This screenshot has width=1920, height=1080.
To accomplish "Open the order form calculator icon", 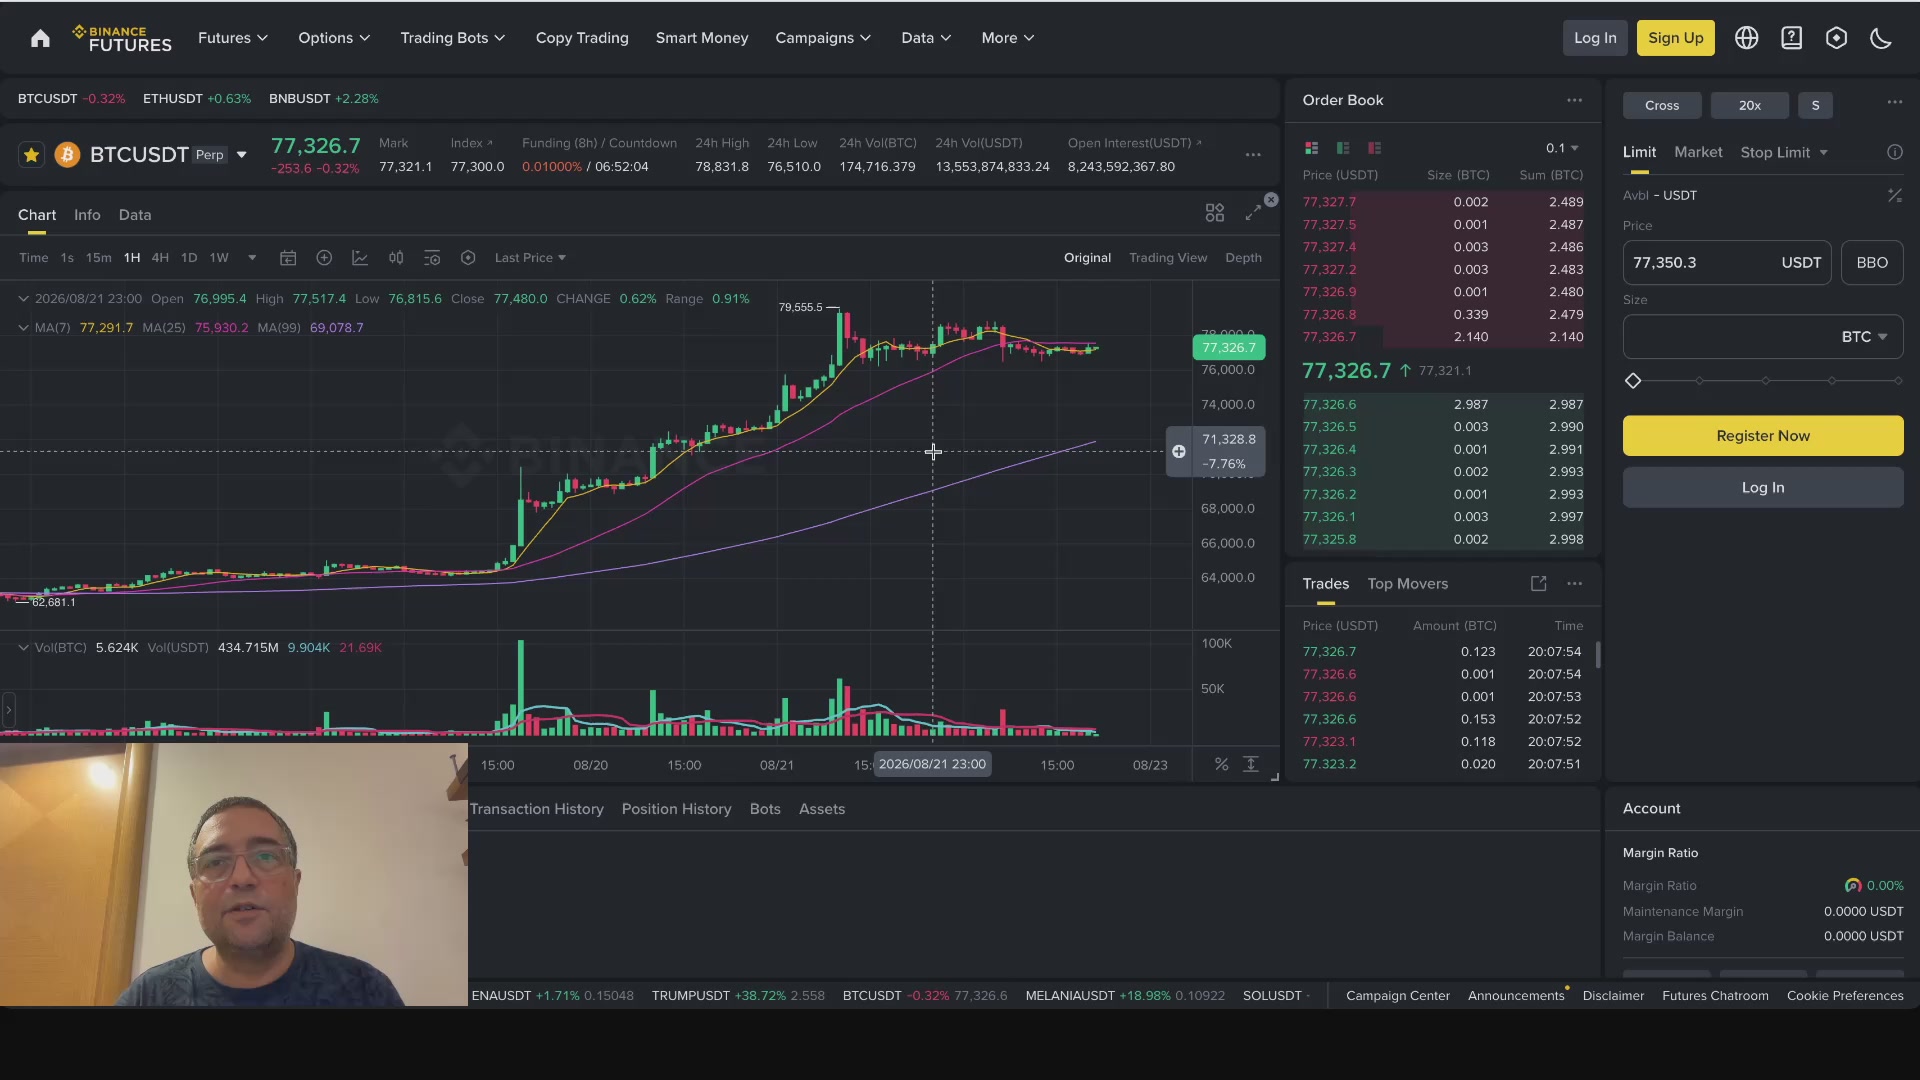I will [1894, 196].
